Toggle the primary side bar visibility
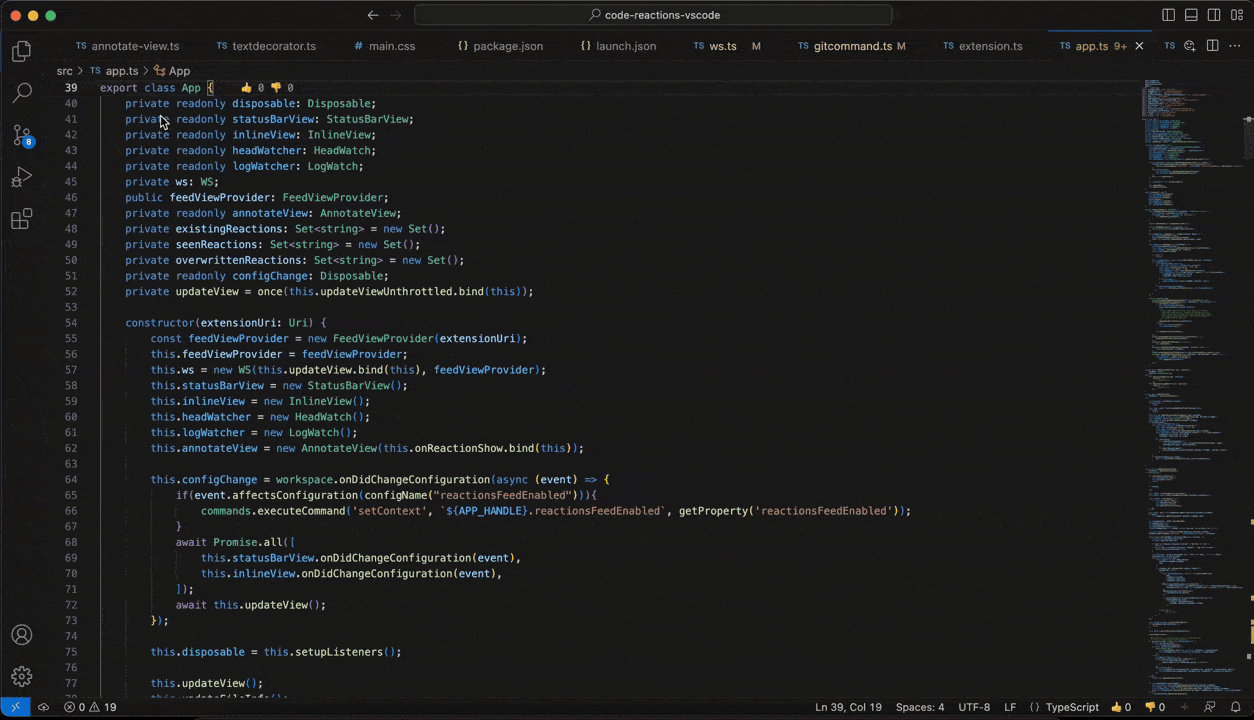Image resolution: width=1254 pixels, height=720 pixels. (1168, 15)
